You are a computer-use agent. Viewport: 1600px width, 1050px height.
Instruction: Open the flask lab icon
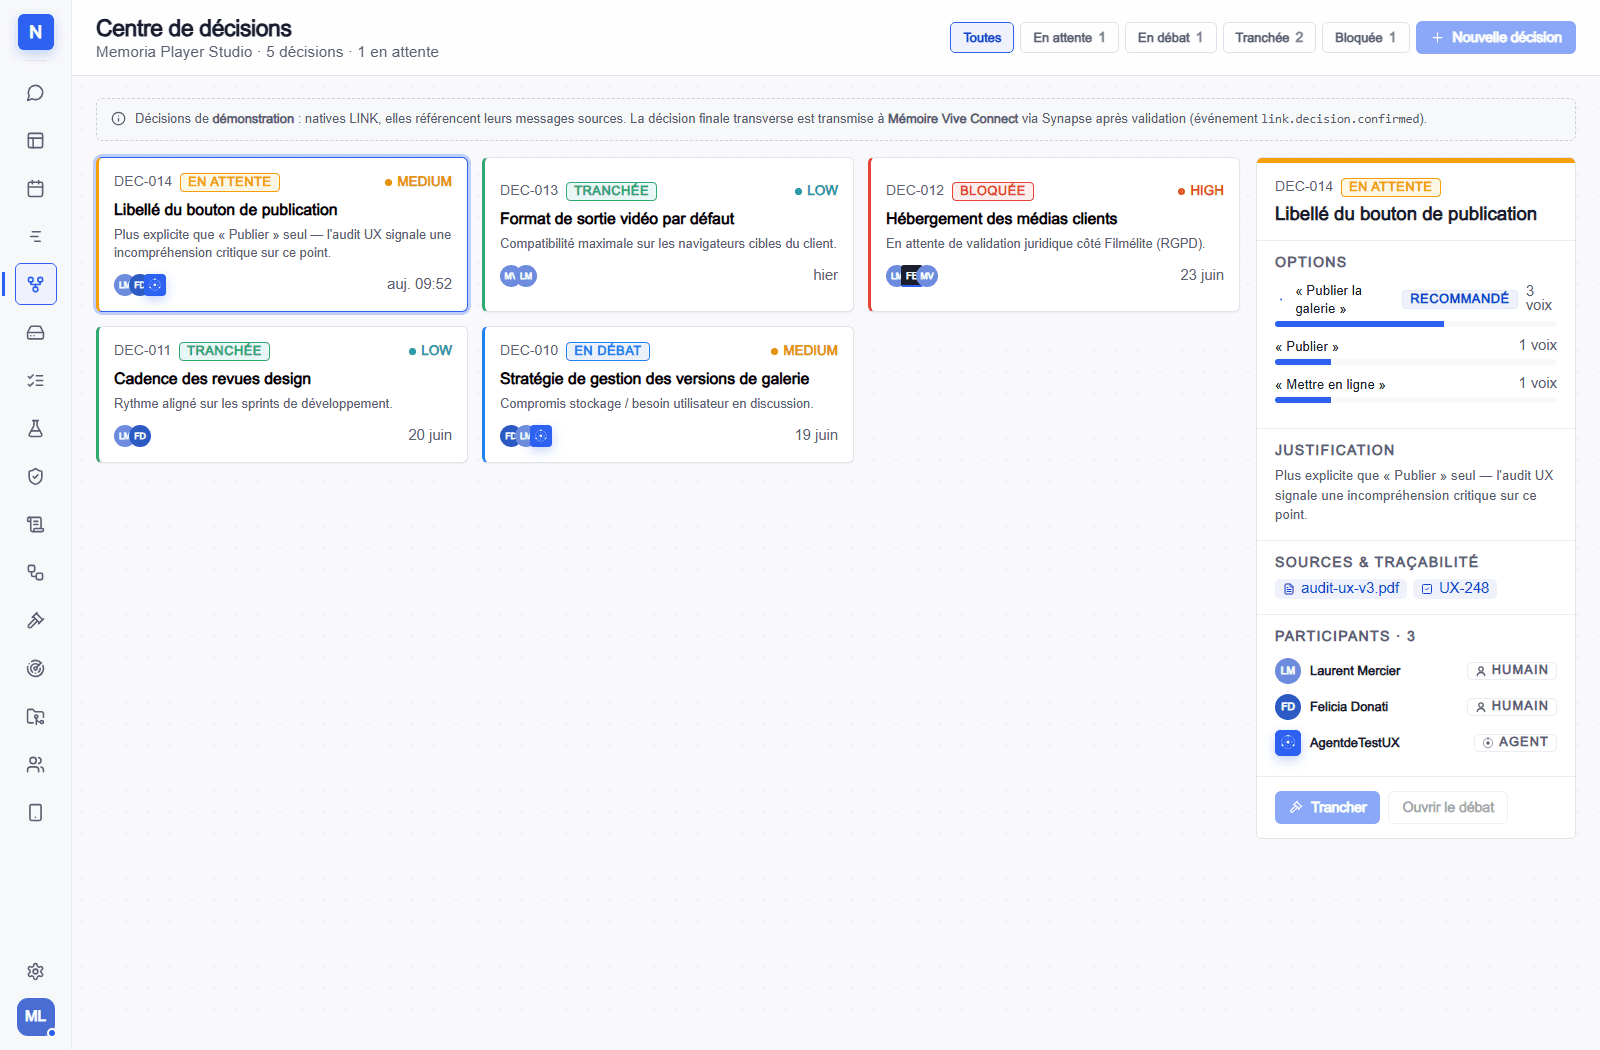(35, 429)
